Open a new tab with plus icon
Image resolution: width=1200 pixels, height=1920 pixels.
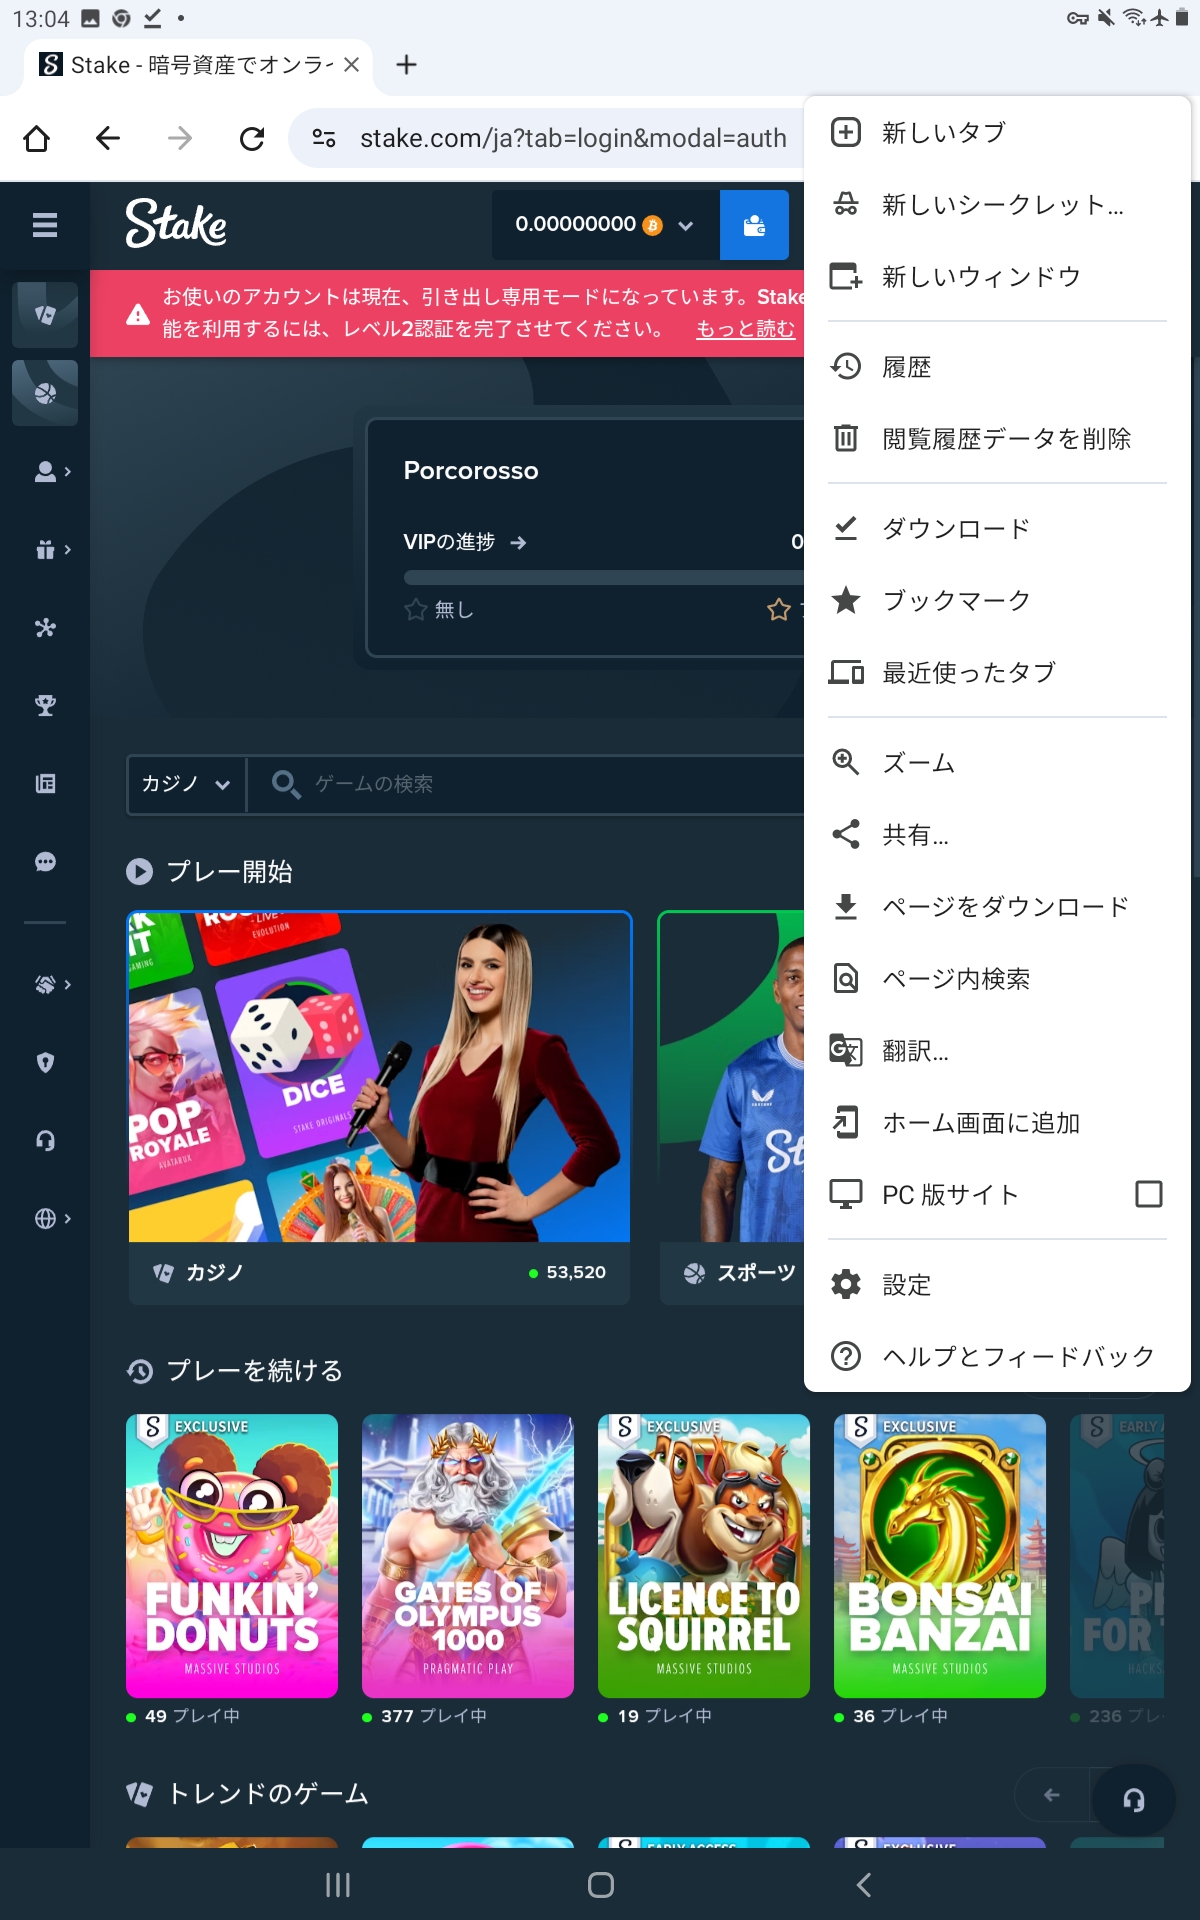click(x=406, y=65)
